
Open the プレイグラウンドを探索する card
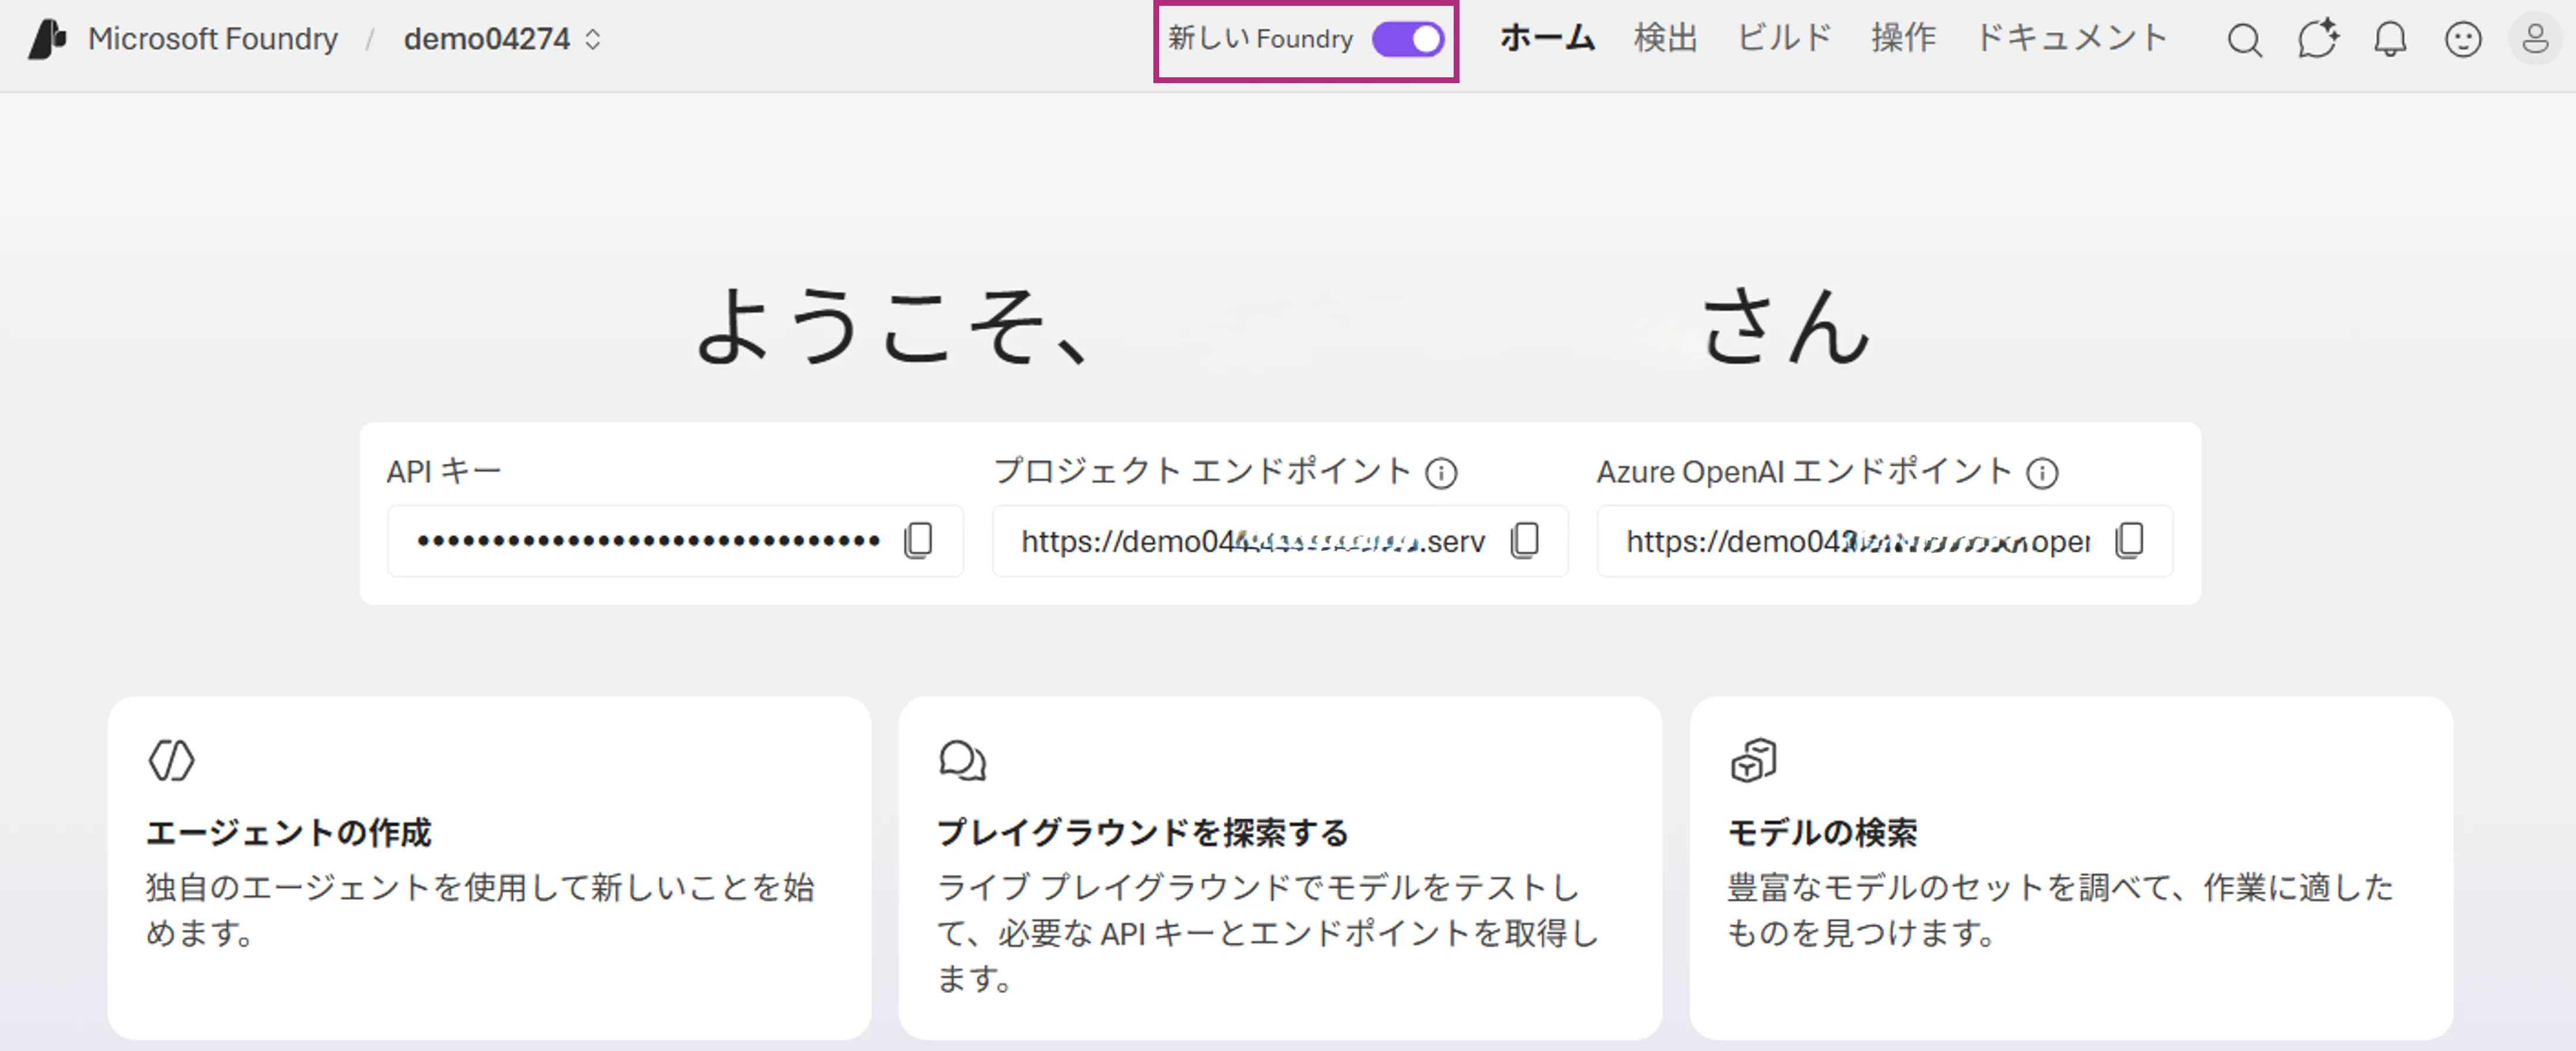coord(1280,867)
